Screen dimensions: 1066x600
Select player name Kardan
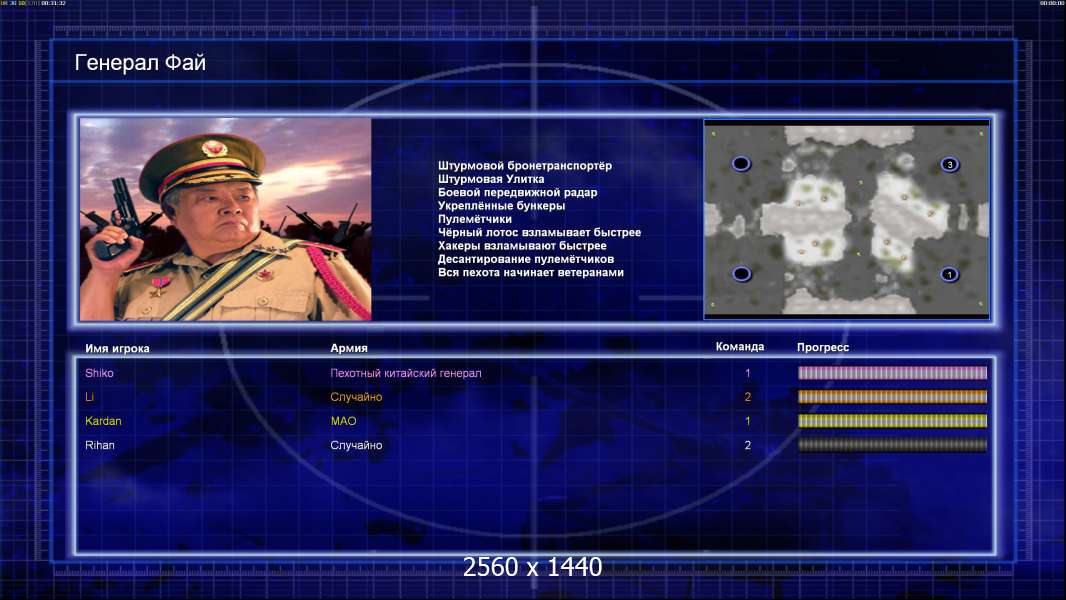pos(103,421)
